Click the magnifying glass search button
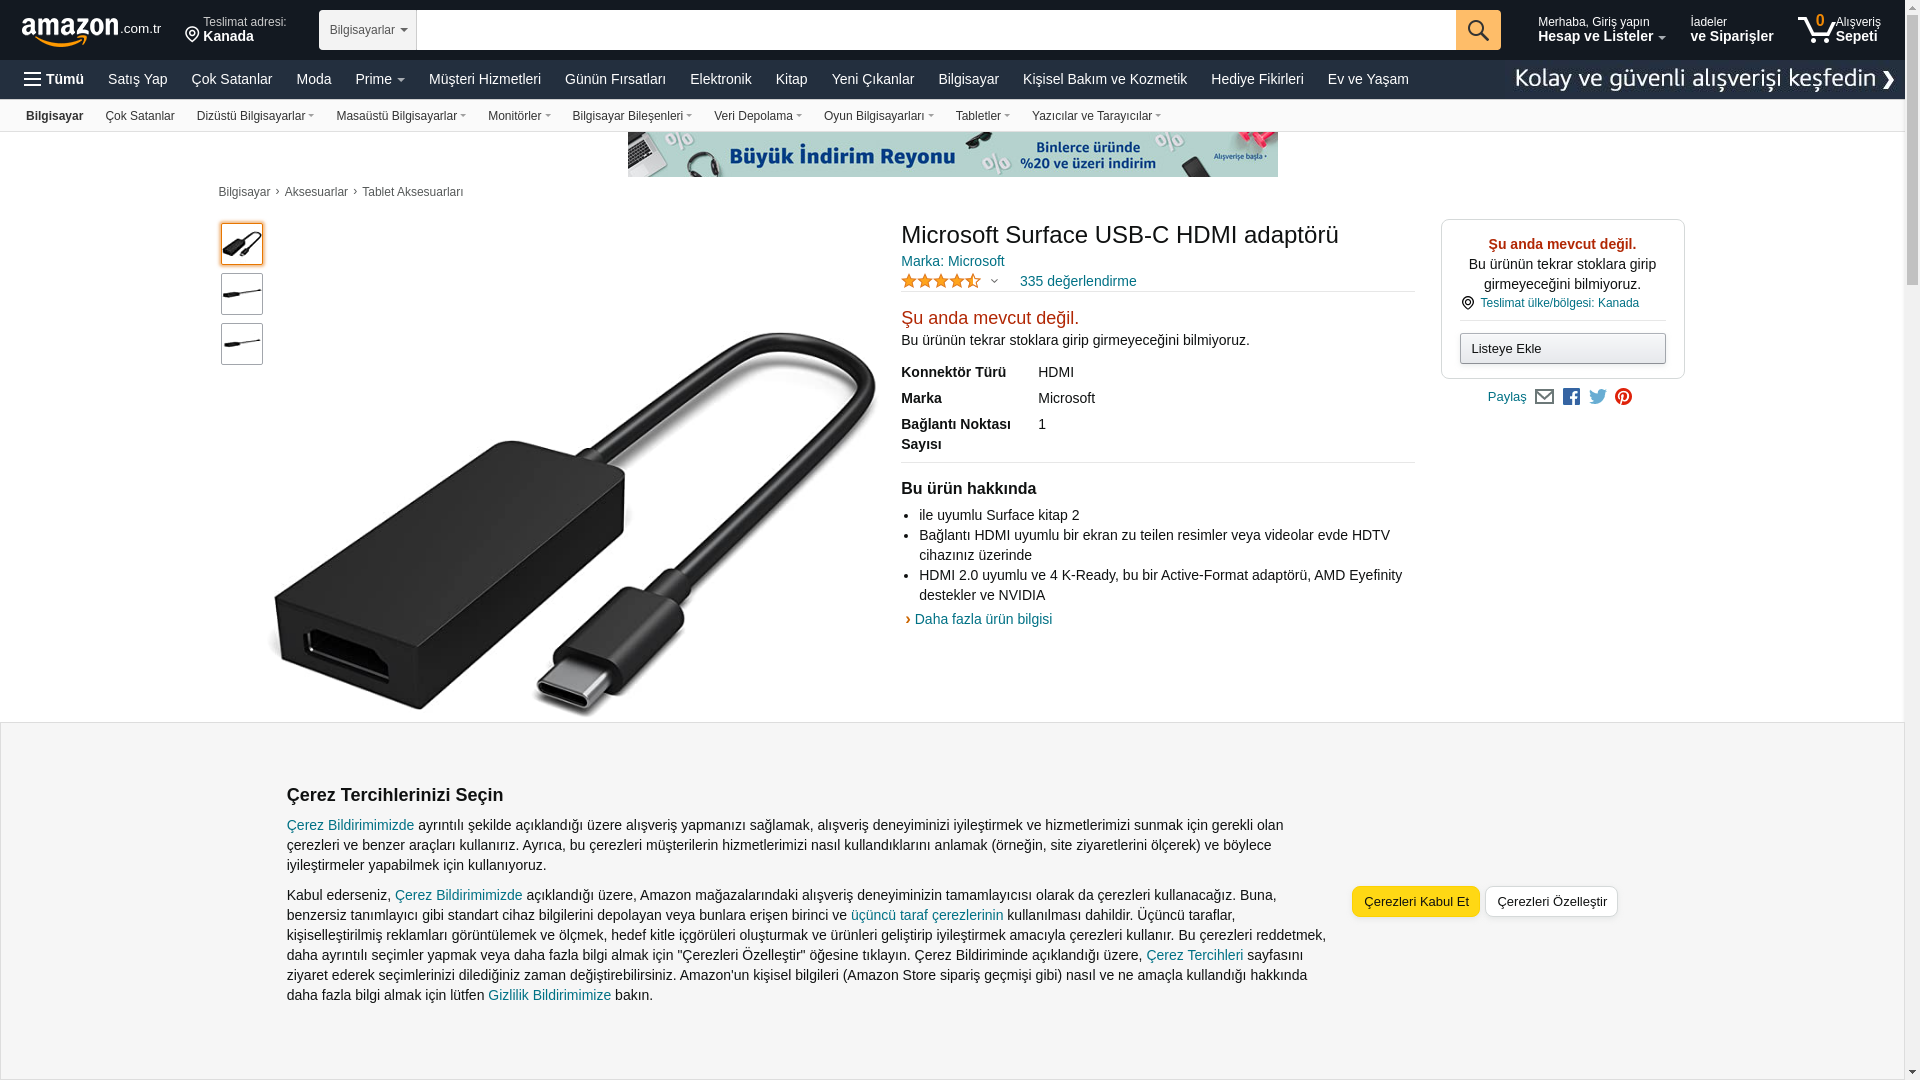The image size is (1920, 1080). click(1478, 30)
